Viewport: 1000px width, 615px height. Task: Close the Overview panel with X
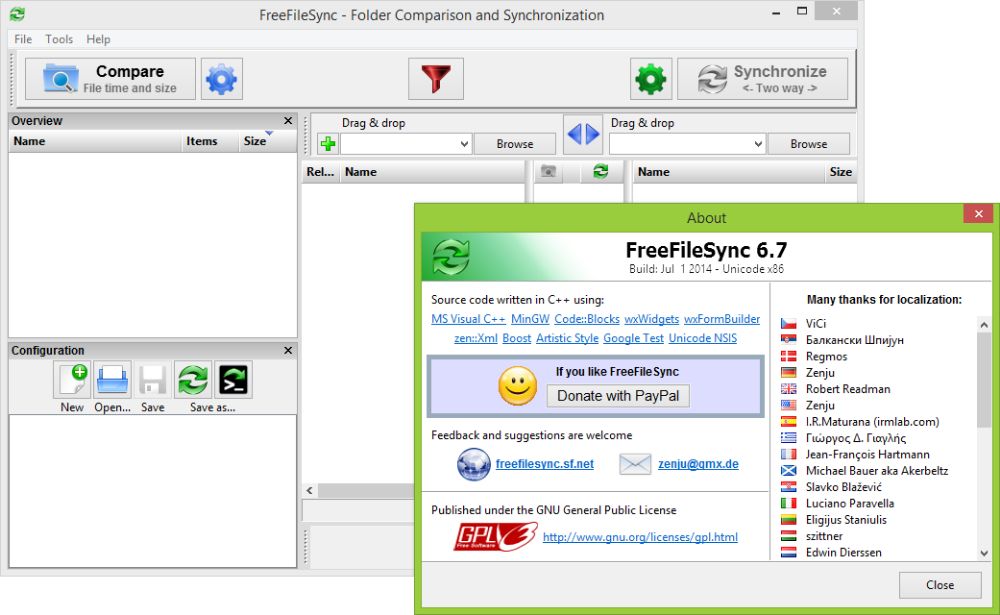coord(288,121)
